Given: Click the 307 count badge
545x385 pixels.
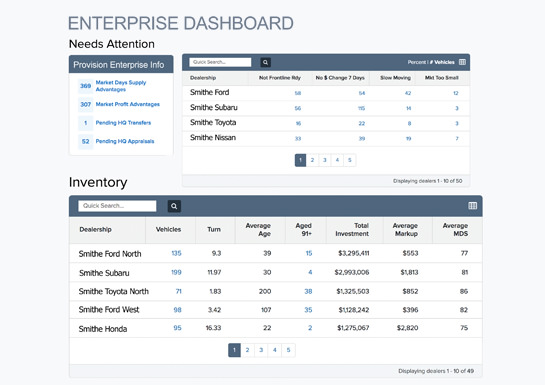Looking at the screenshot, I should point(86,104).
